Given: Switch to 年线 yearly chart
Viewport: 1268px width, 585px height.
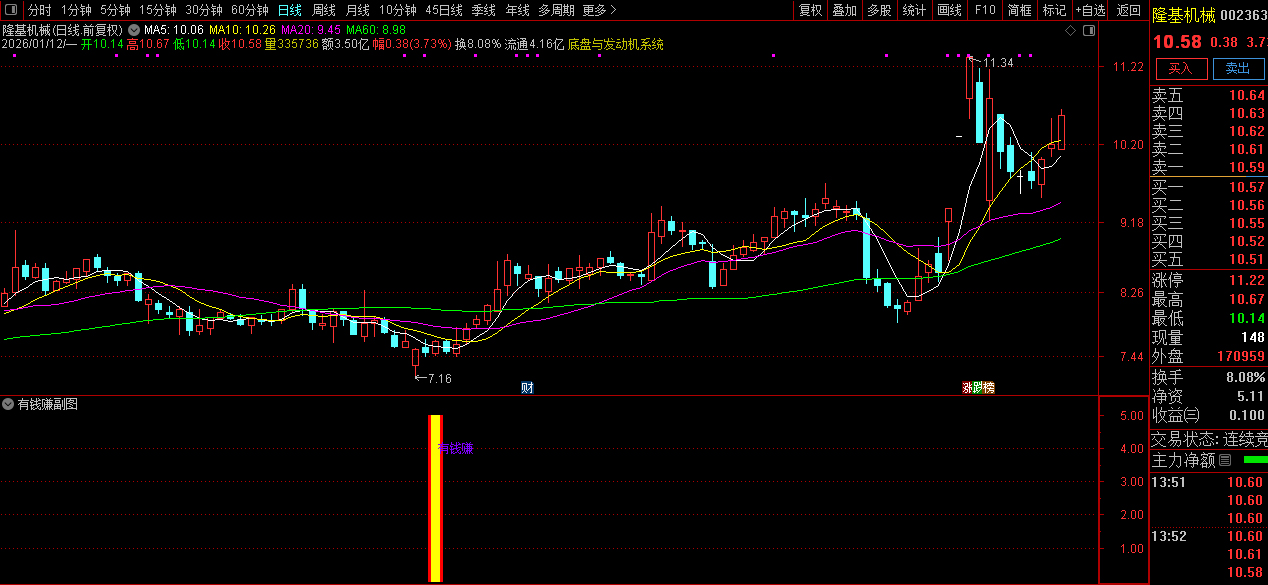Looking at the screenshot, I should point(517,10).
